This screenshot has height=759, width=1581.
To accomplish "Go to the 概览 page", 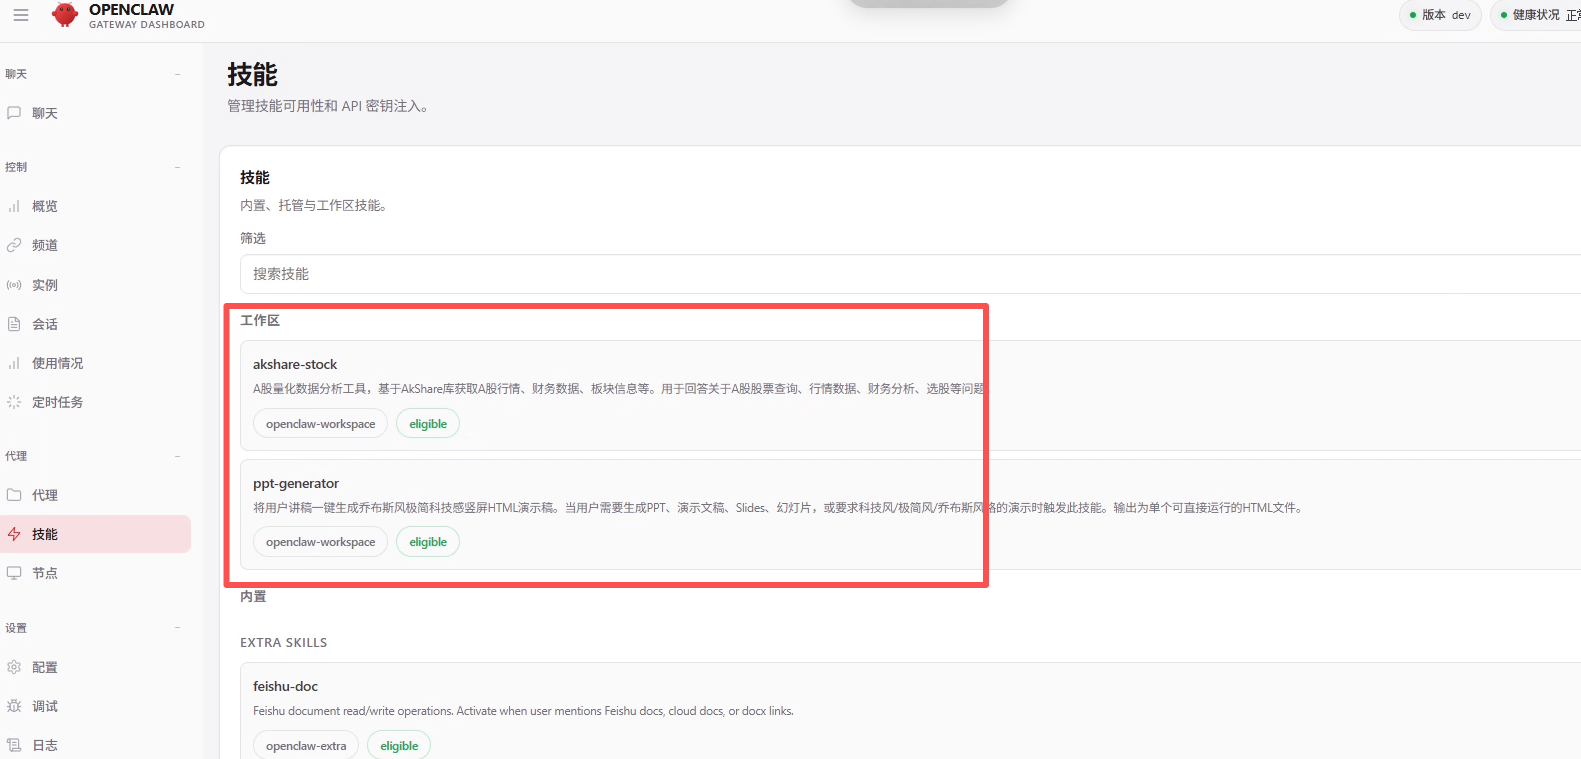I will (x=95, y=206).
